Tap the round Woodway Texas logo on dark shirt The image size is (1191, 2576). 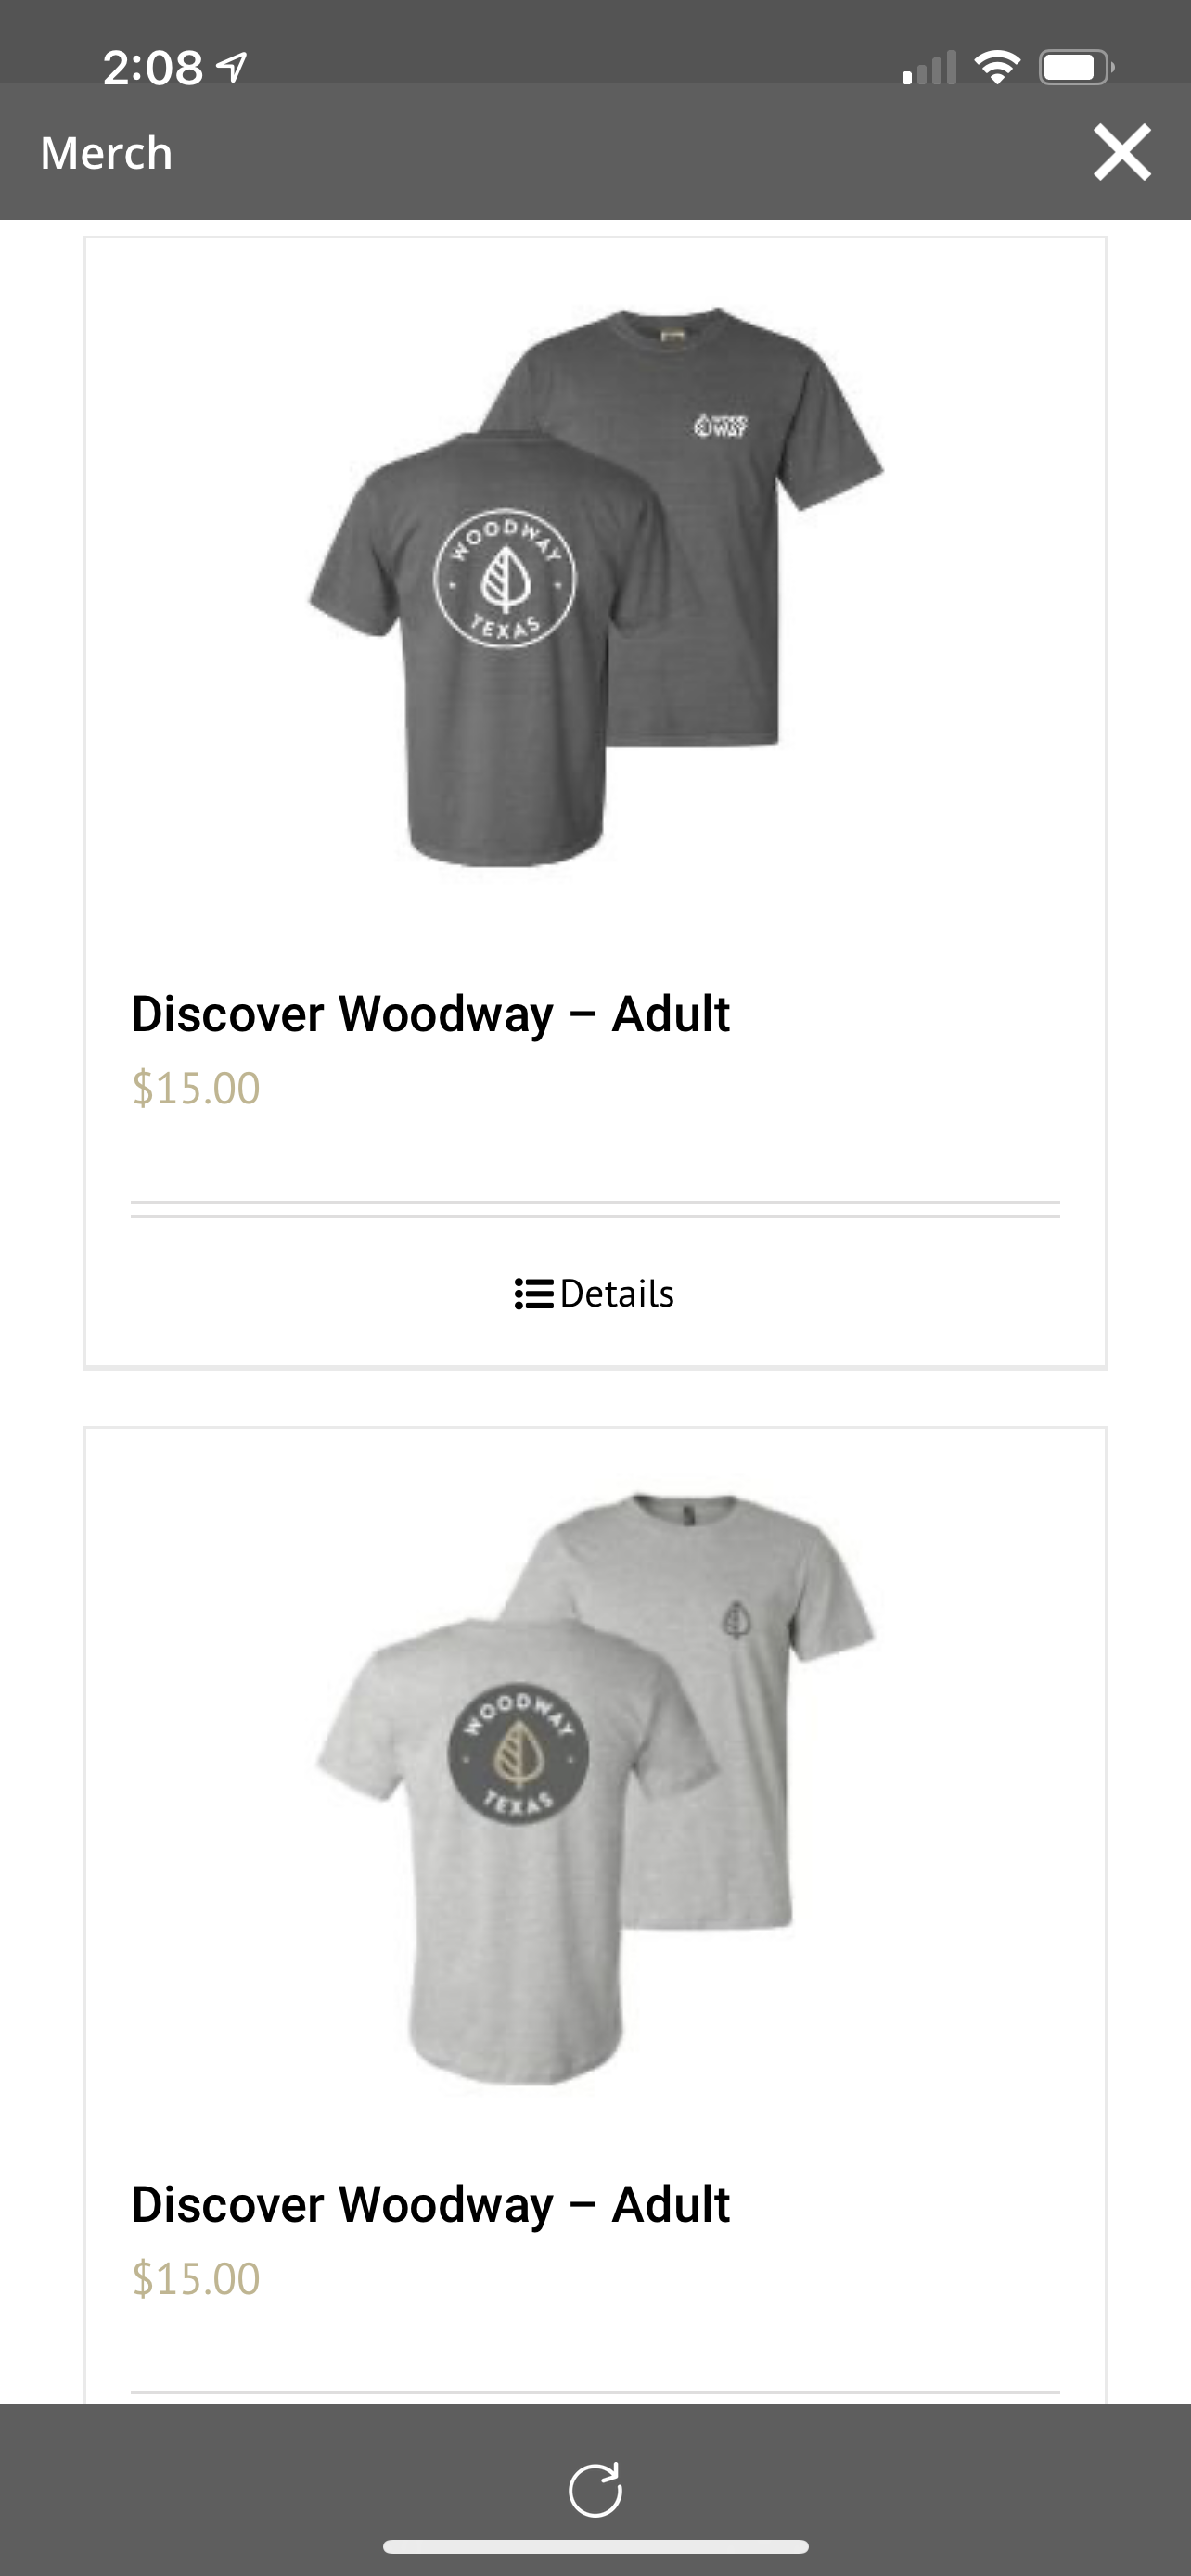tap(505, 579)
